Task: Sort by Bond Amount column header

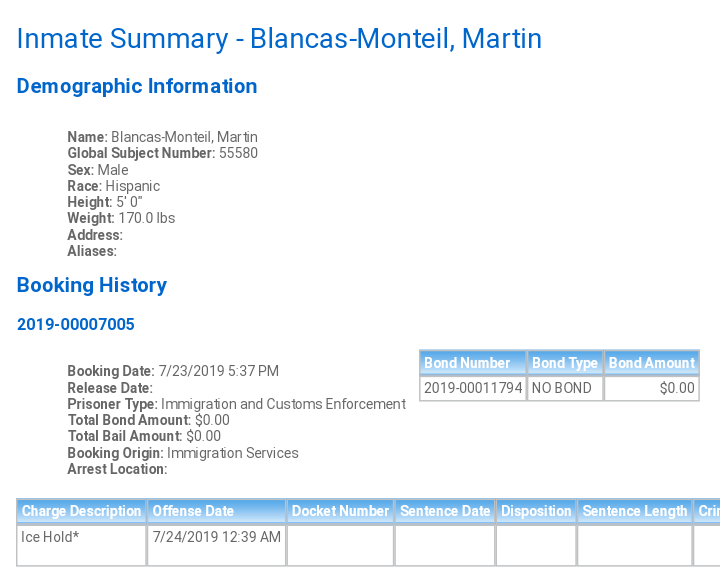Action: coord(652,363)
